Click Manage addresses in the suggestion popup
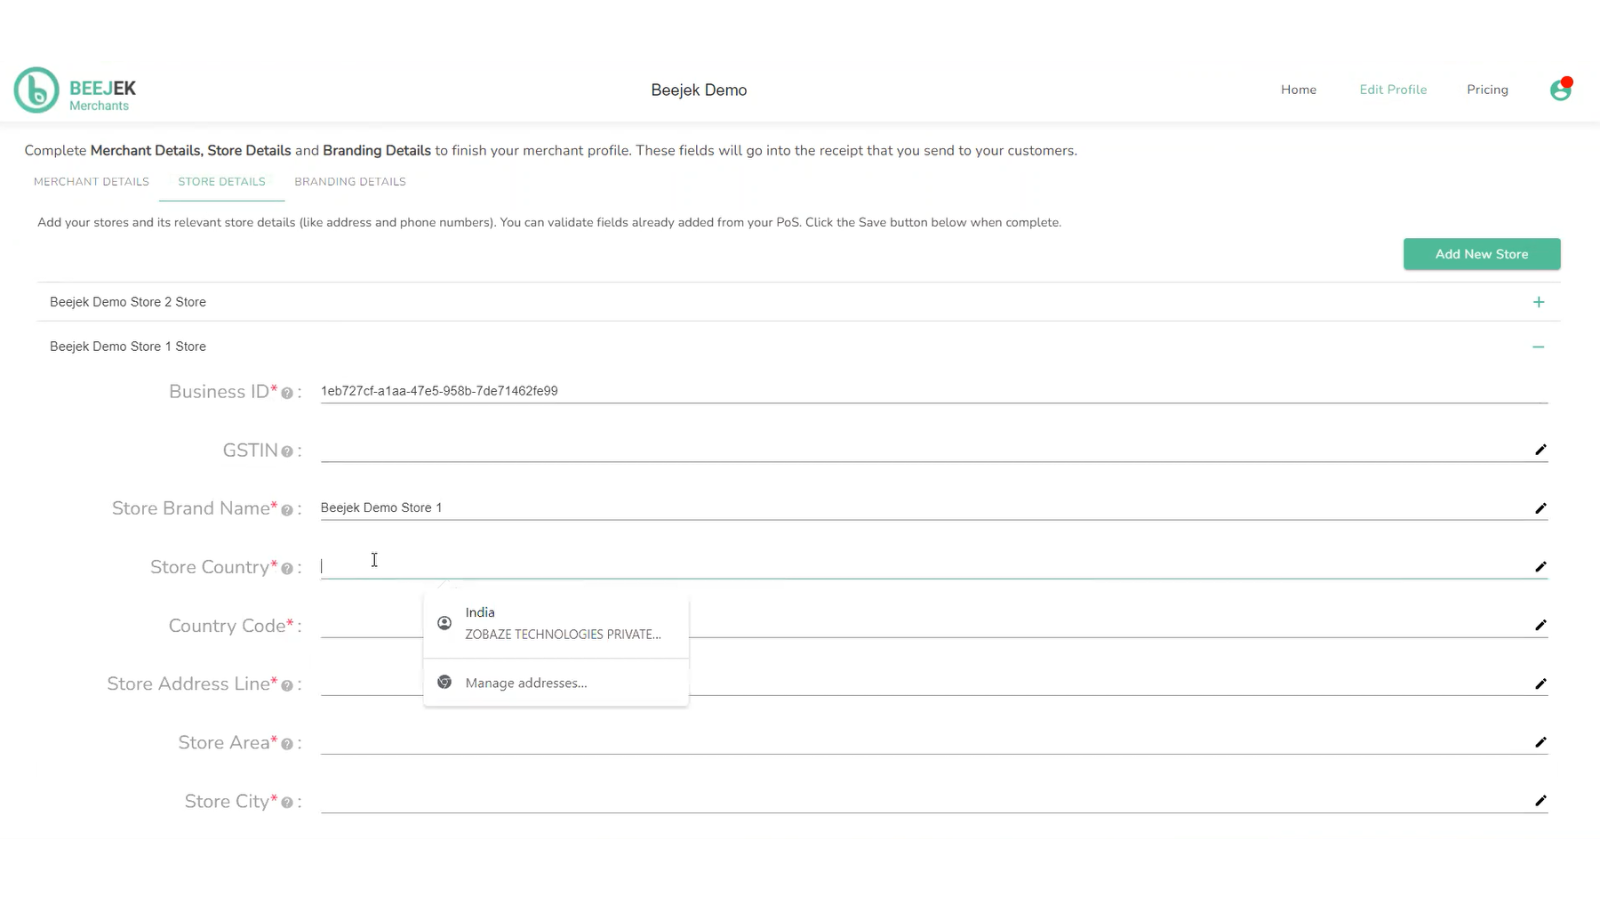This screenshot has height=900, width=1600. click(x=526, y=682)
